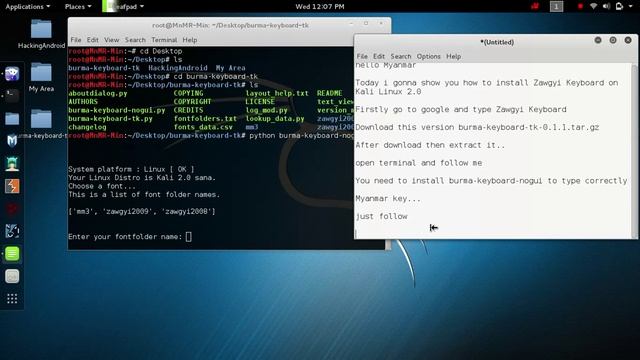This screenshot has height=360, width=640.
Task: Launch Metasploit from the dock
Action: click(x=12, y=141)
